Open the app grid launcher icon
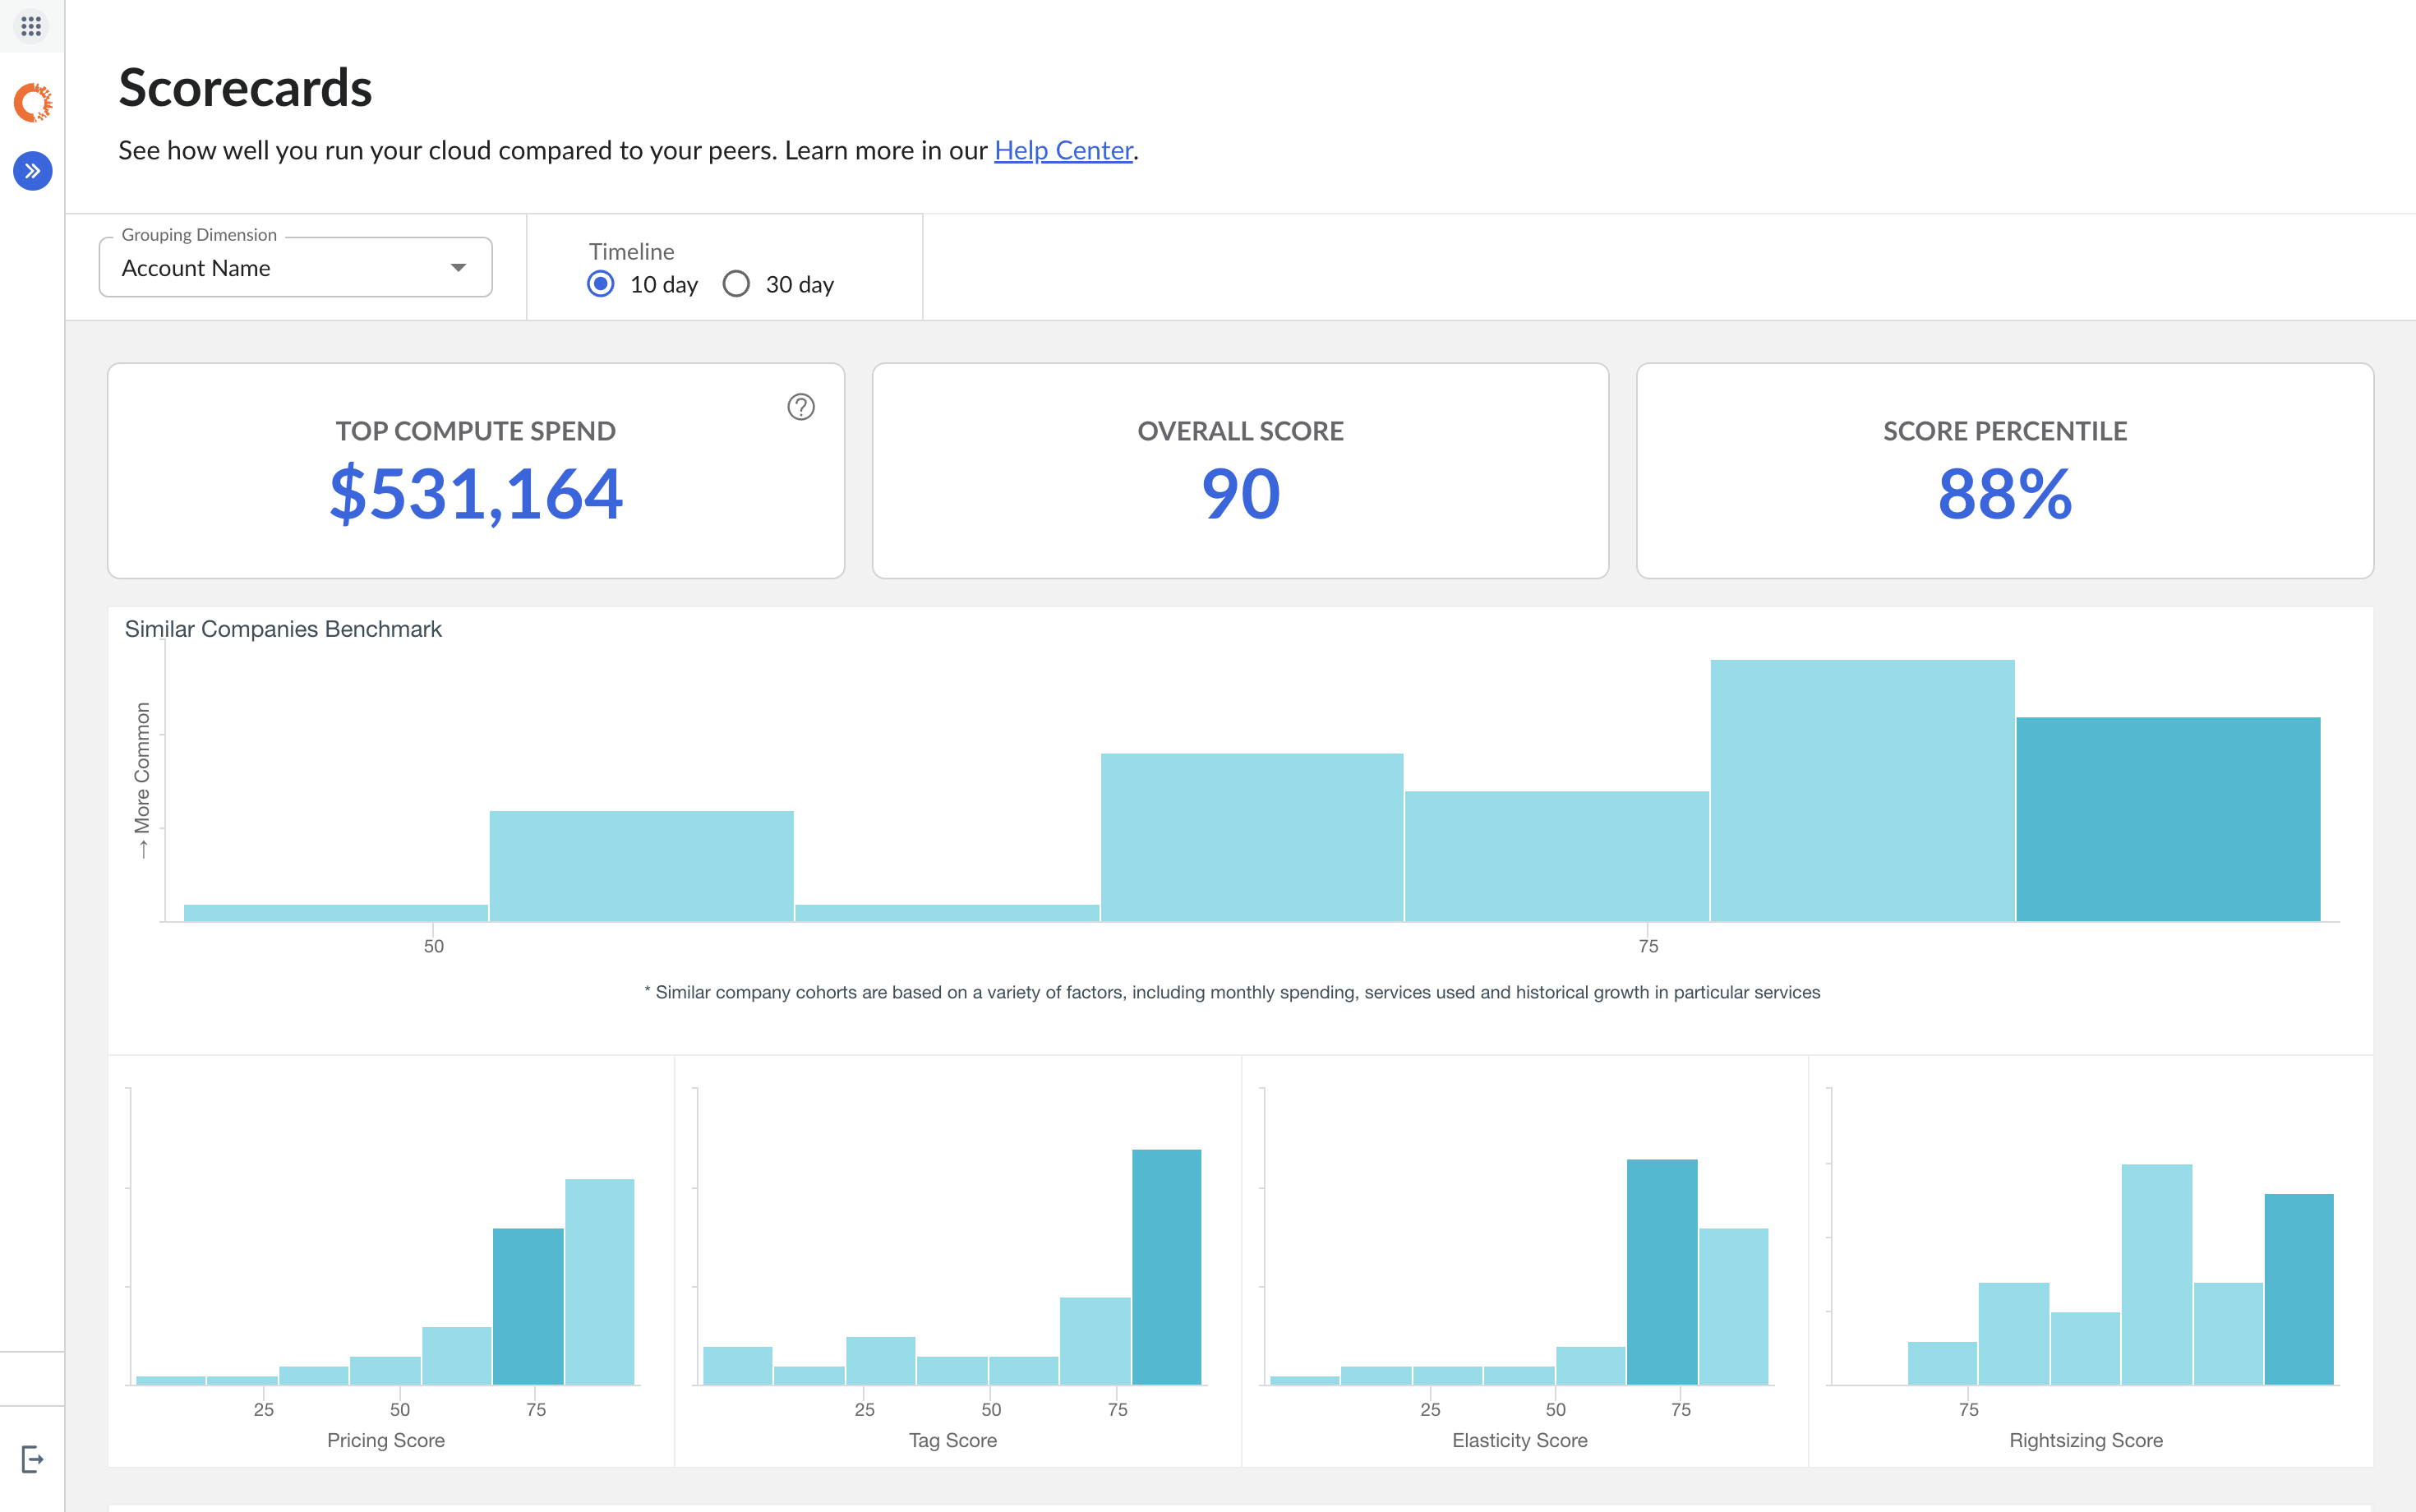Viewport: 2416px width, 1512px height. tap(31, 26)
